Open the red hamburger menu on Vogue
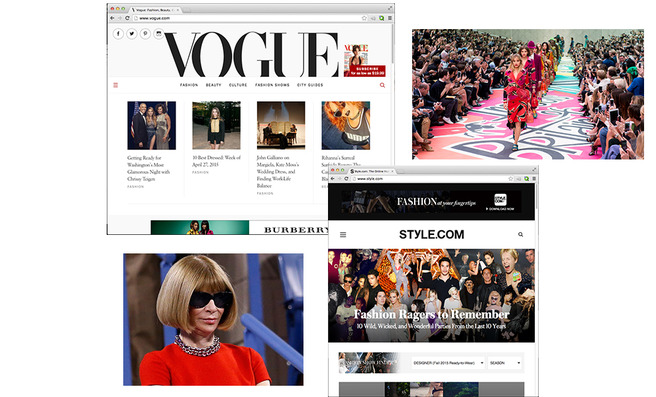Viewport: 656px width, 397px height. click(116, 85)
